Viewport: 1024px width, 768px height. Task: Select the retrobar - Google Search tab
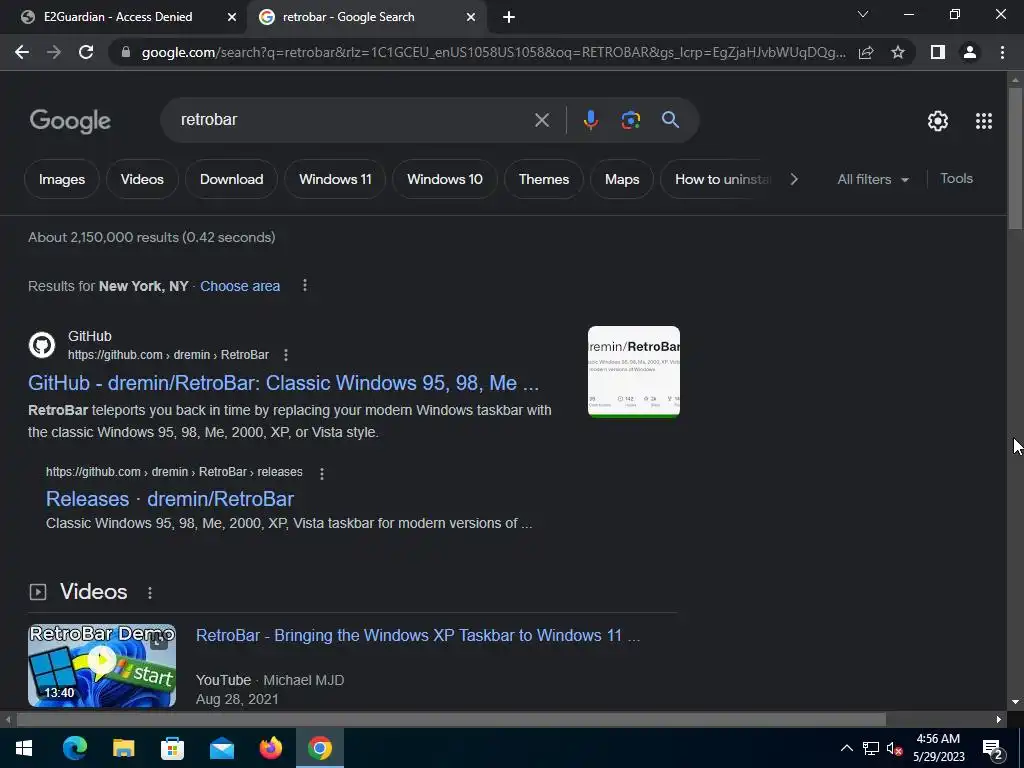(349, 17)
